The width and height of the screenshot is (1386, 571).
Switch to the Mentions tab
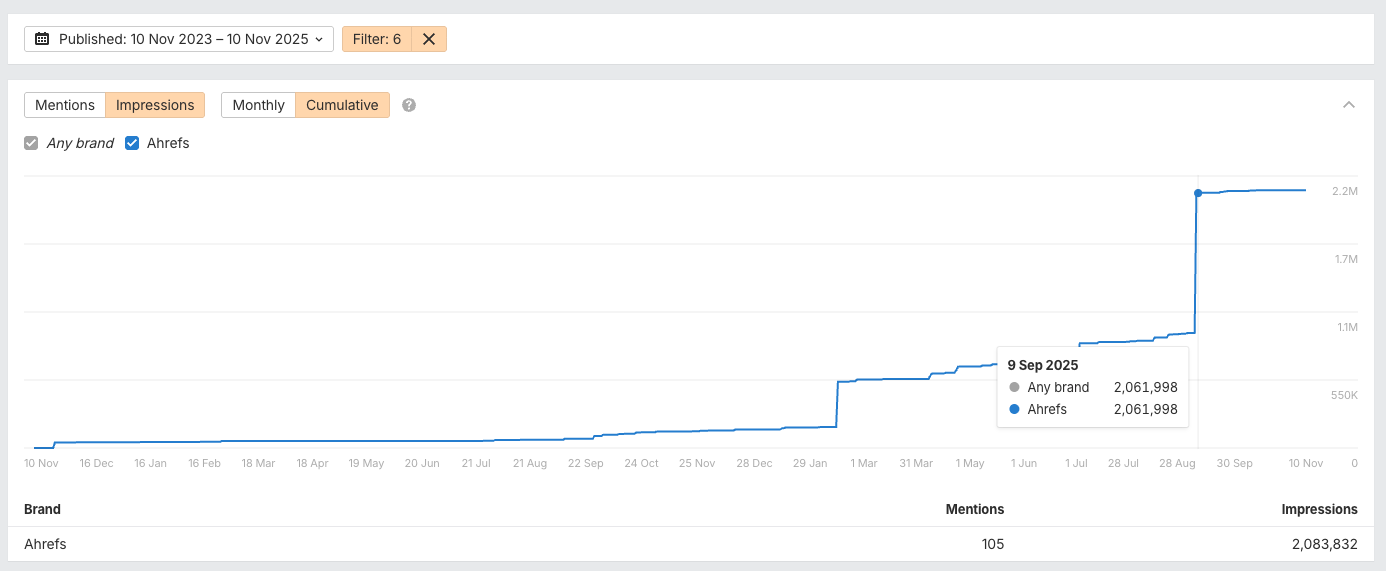(x=65, y=105)
